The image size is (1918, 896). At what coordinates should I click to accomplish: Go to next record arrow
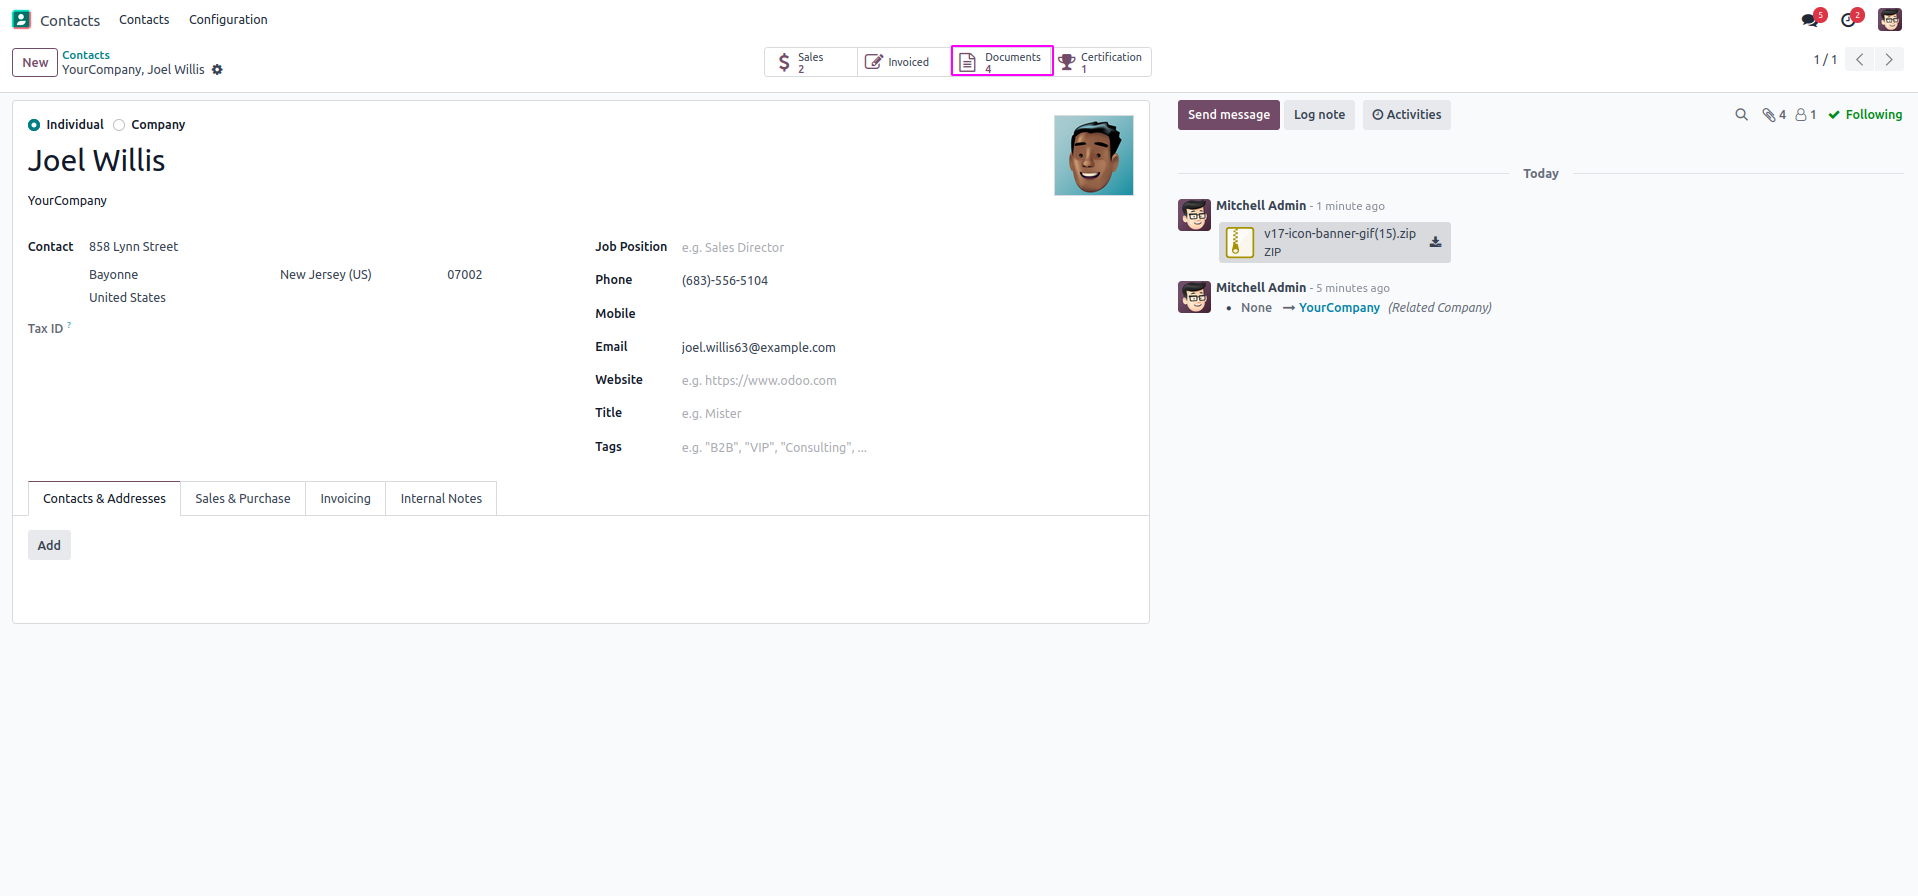[1888, 59]
